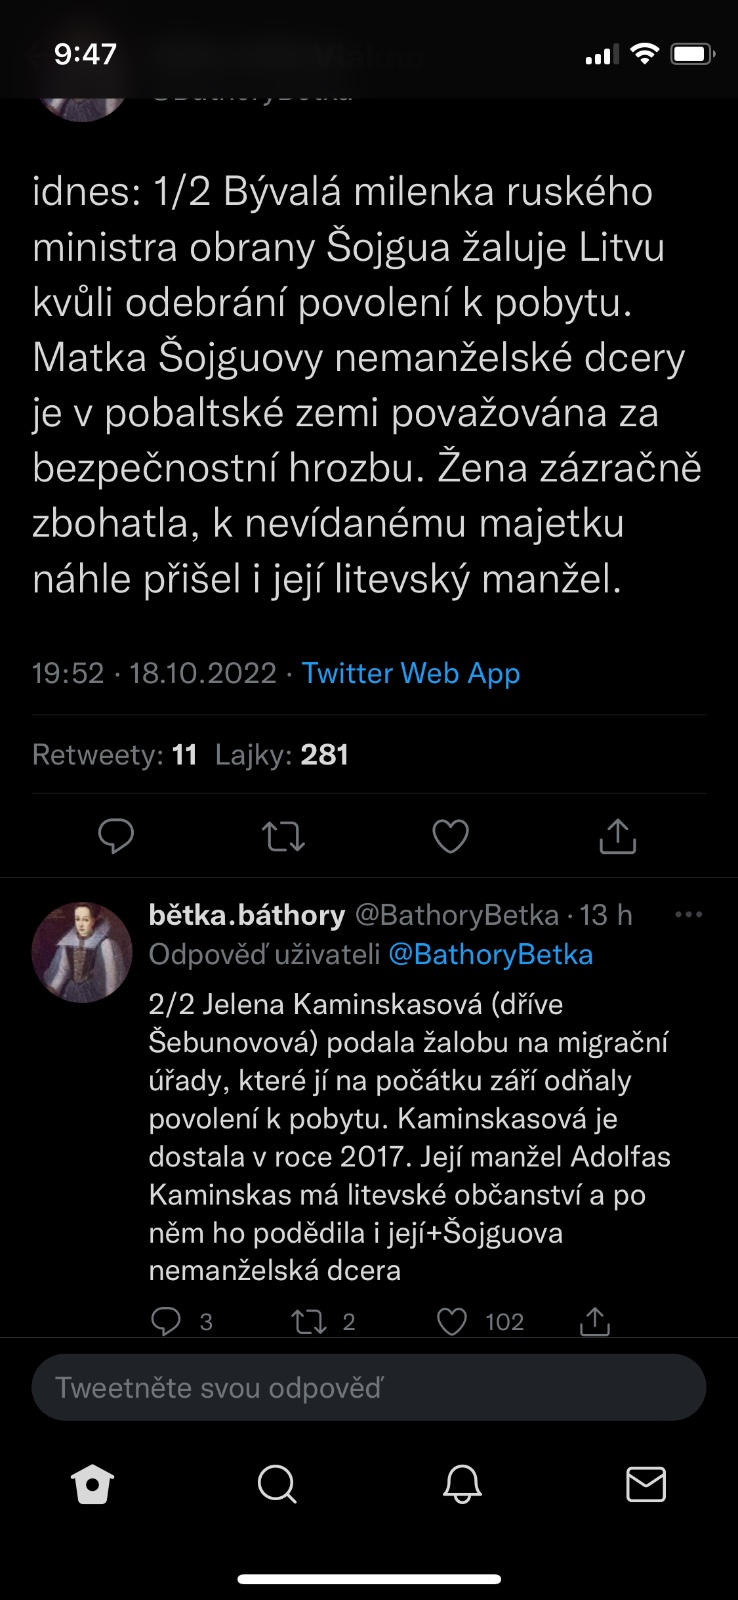The image size is (738, 1600).
Task: Tap the Tweetněte svou odpověď field
Action: click(368, 1387)
